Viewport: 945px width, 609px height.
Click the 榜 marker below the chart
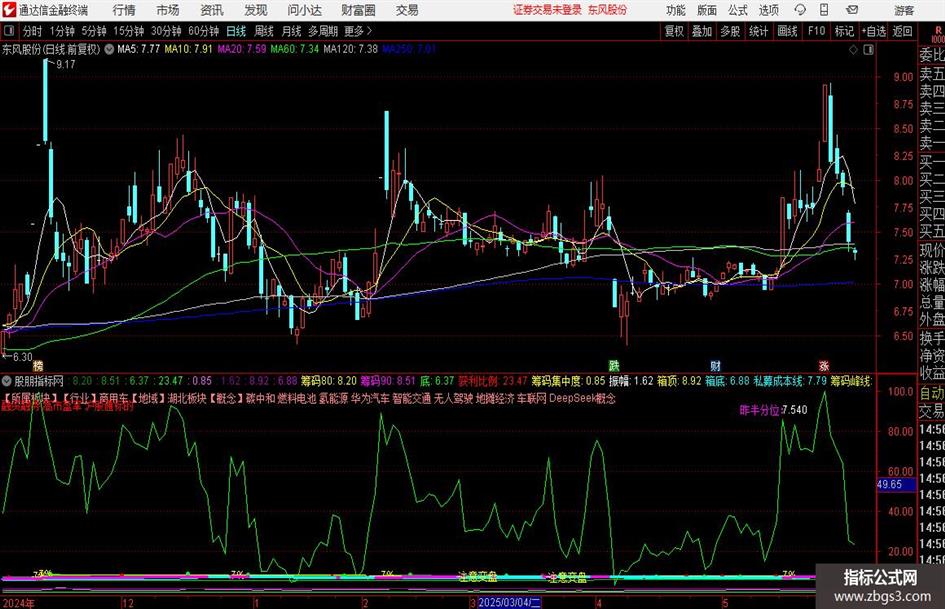39,365
